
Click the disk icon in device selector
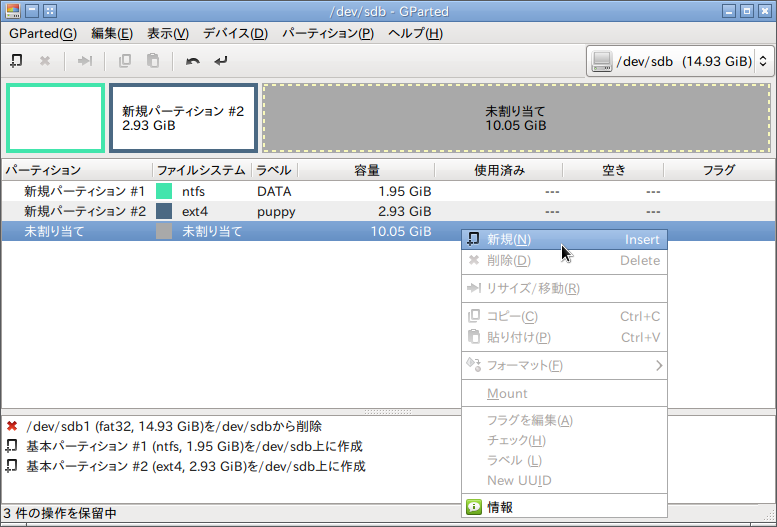click(602, 61)
